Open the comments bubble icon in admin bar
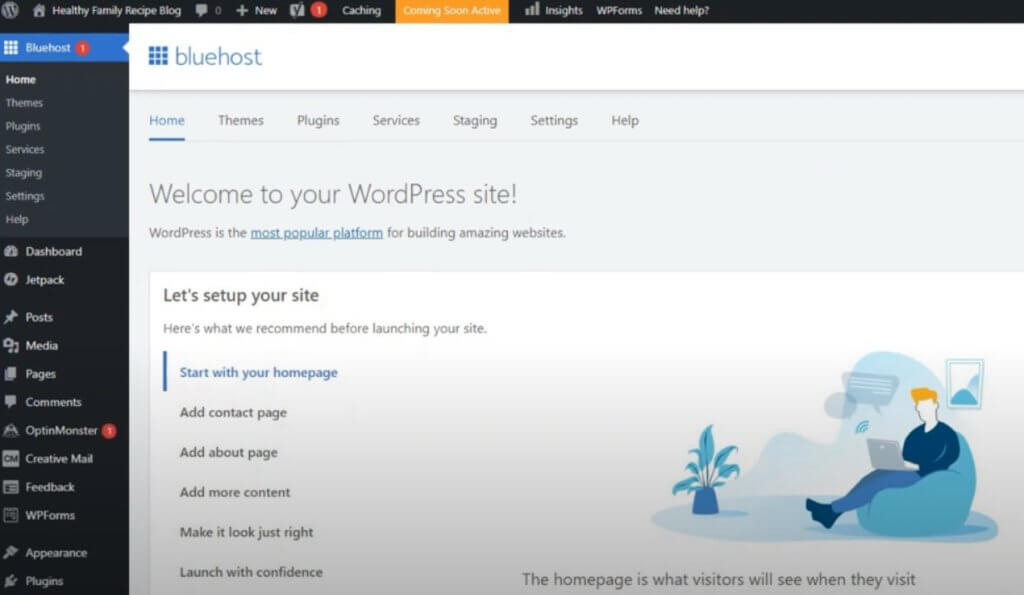1024x595 pixels. [x=202, y=10]
